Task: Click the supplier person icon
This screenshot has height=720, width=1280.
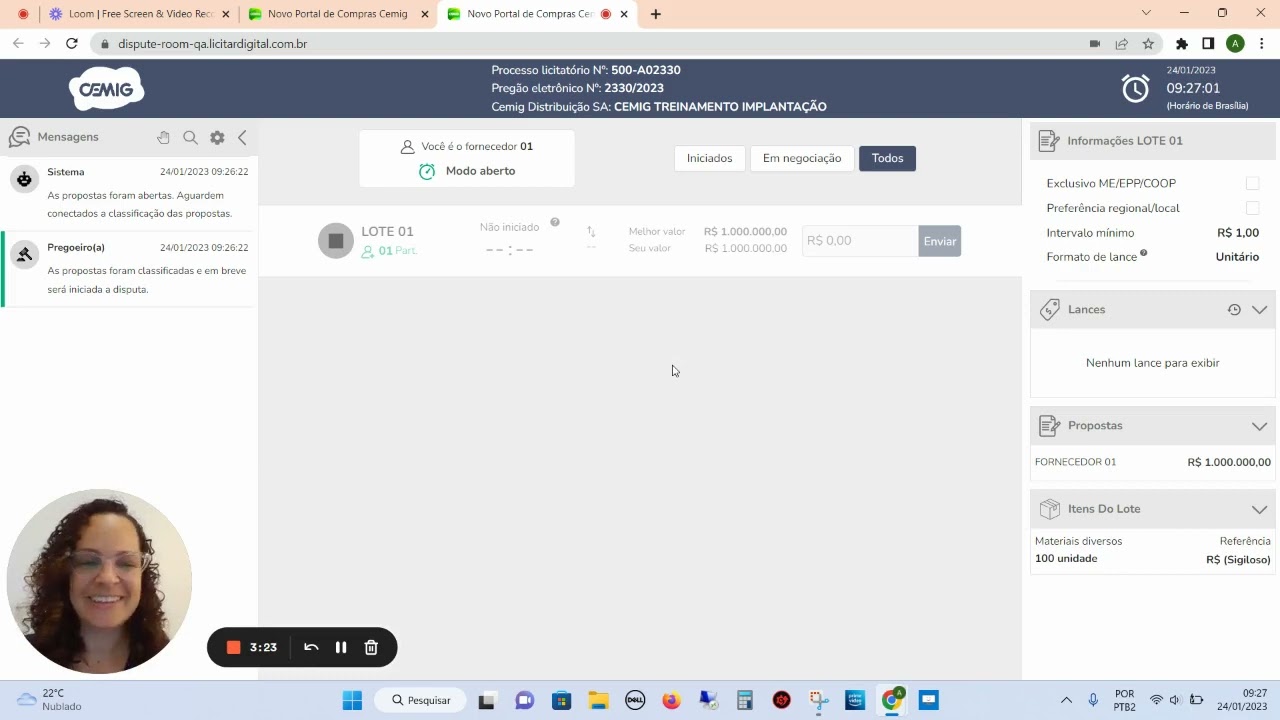Action: click(407, 146)
